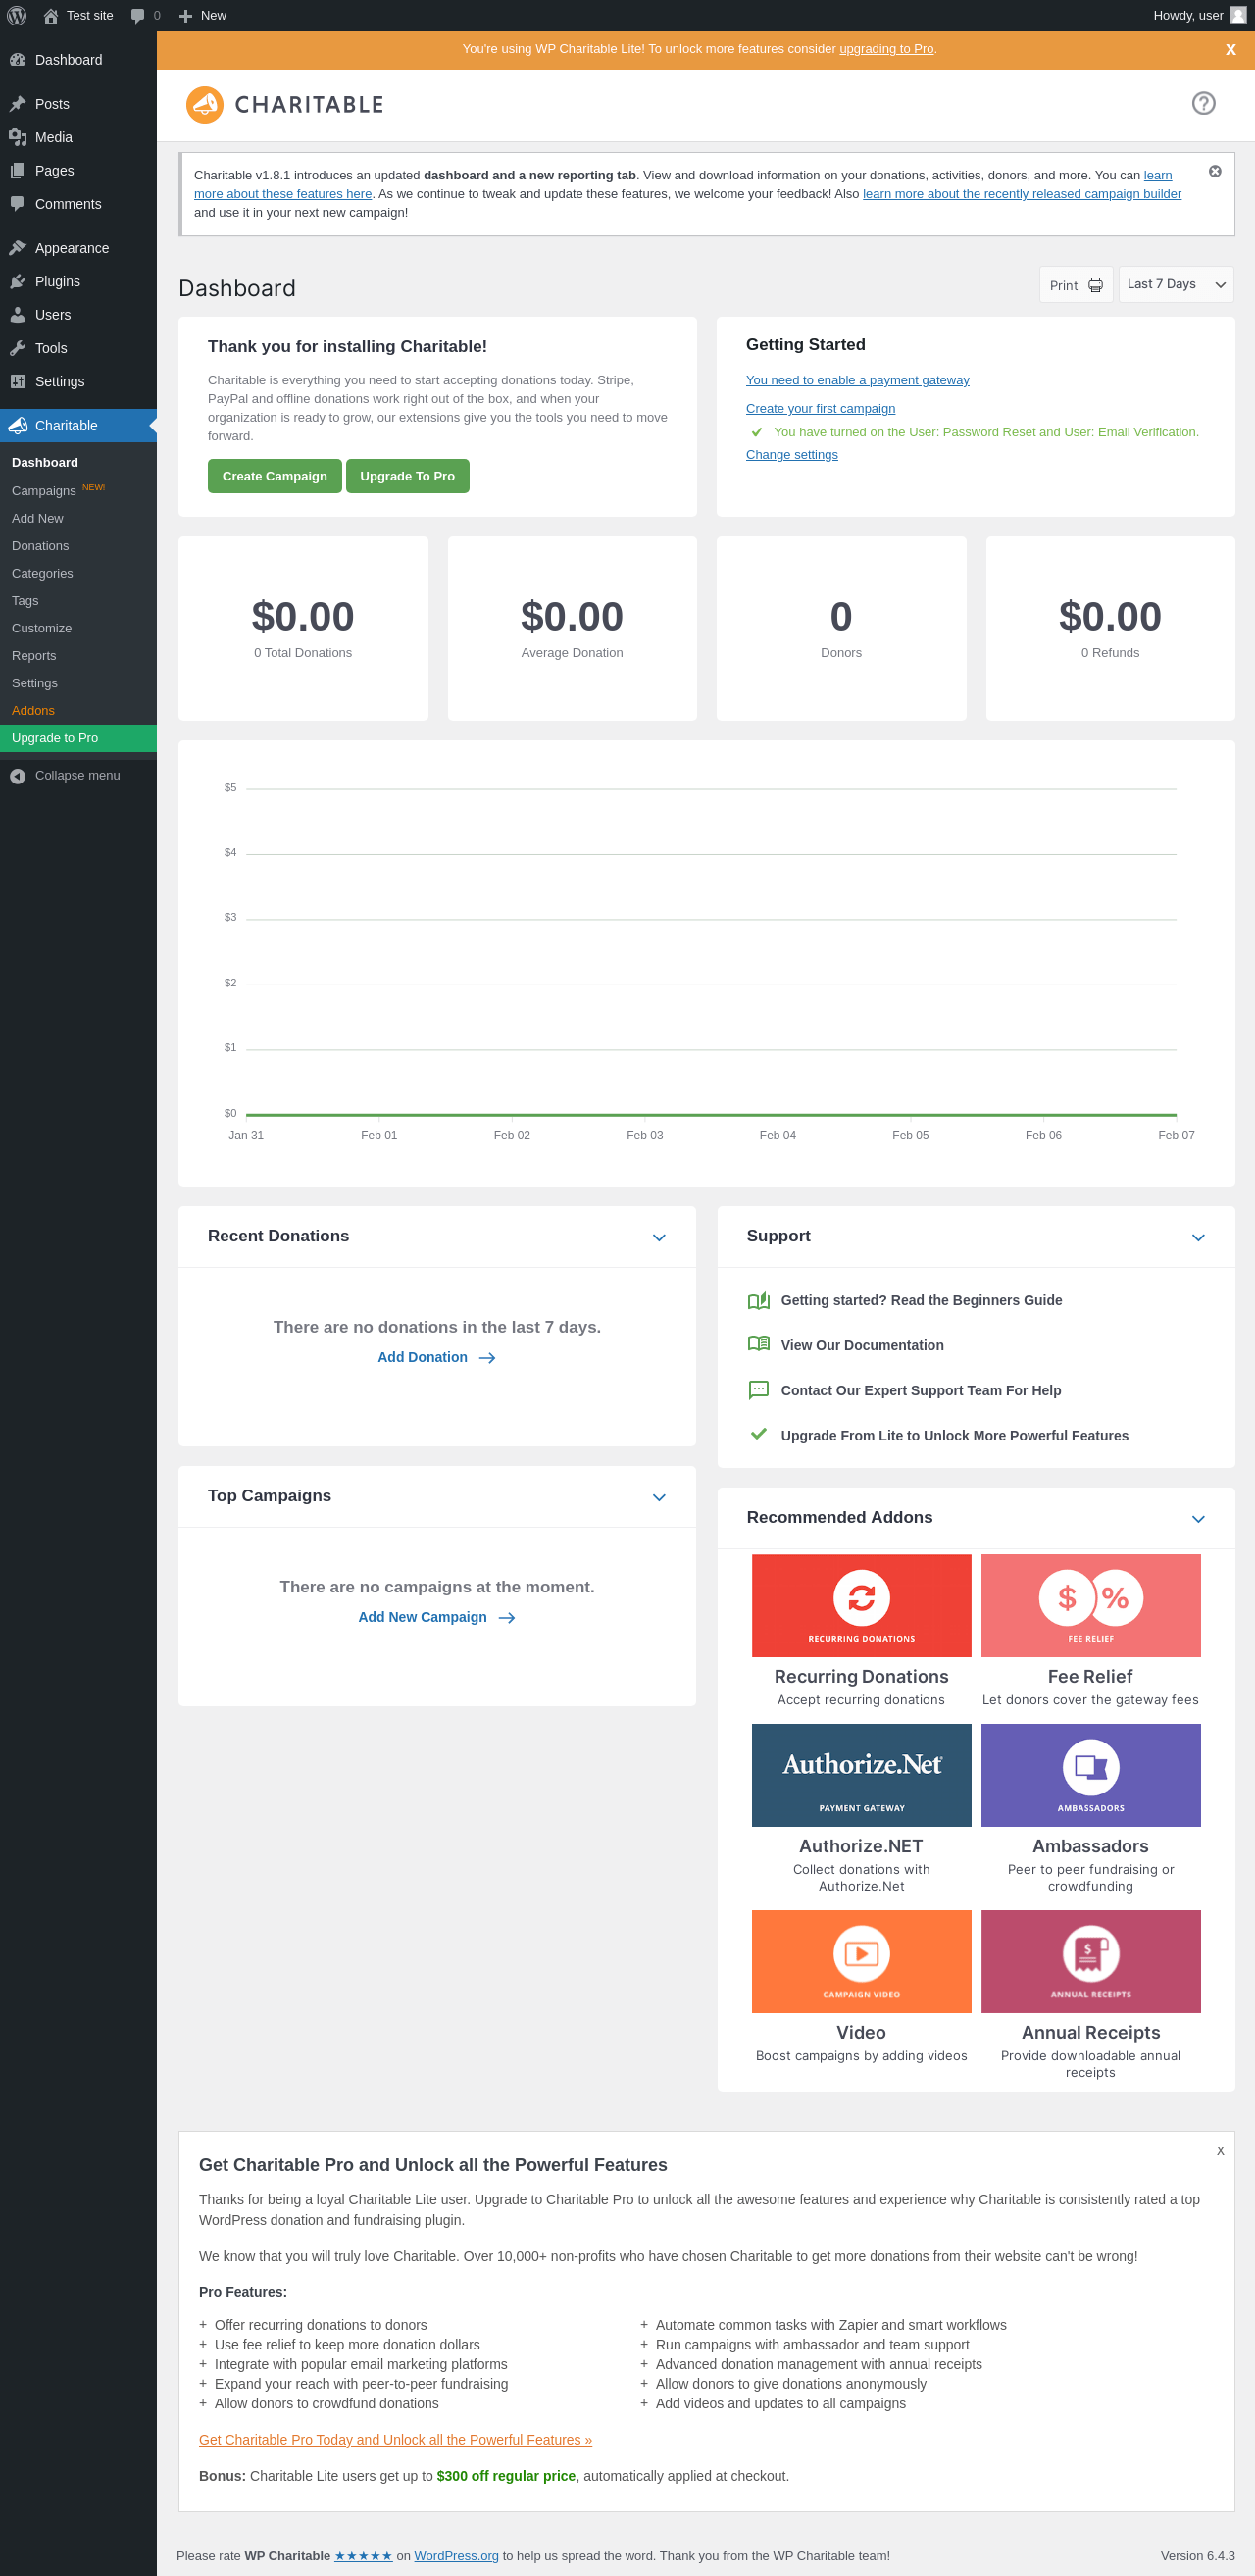Open the Addons submenu item
The image size is (1255, 2576).
(78, 710)
